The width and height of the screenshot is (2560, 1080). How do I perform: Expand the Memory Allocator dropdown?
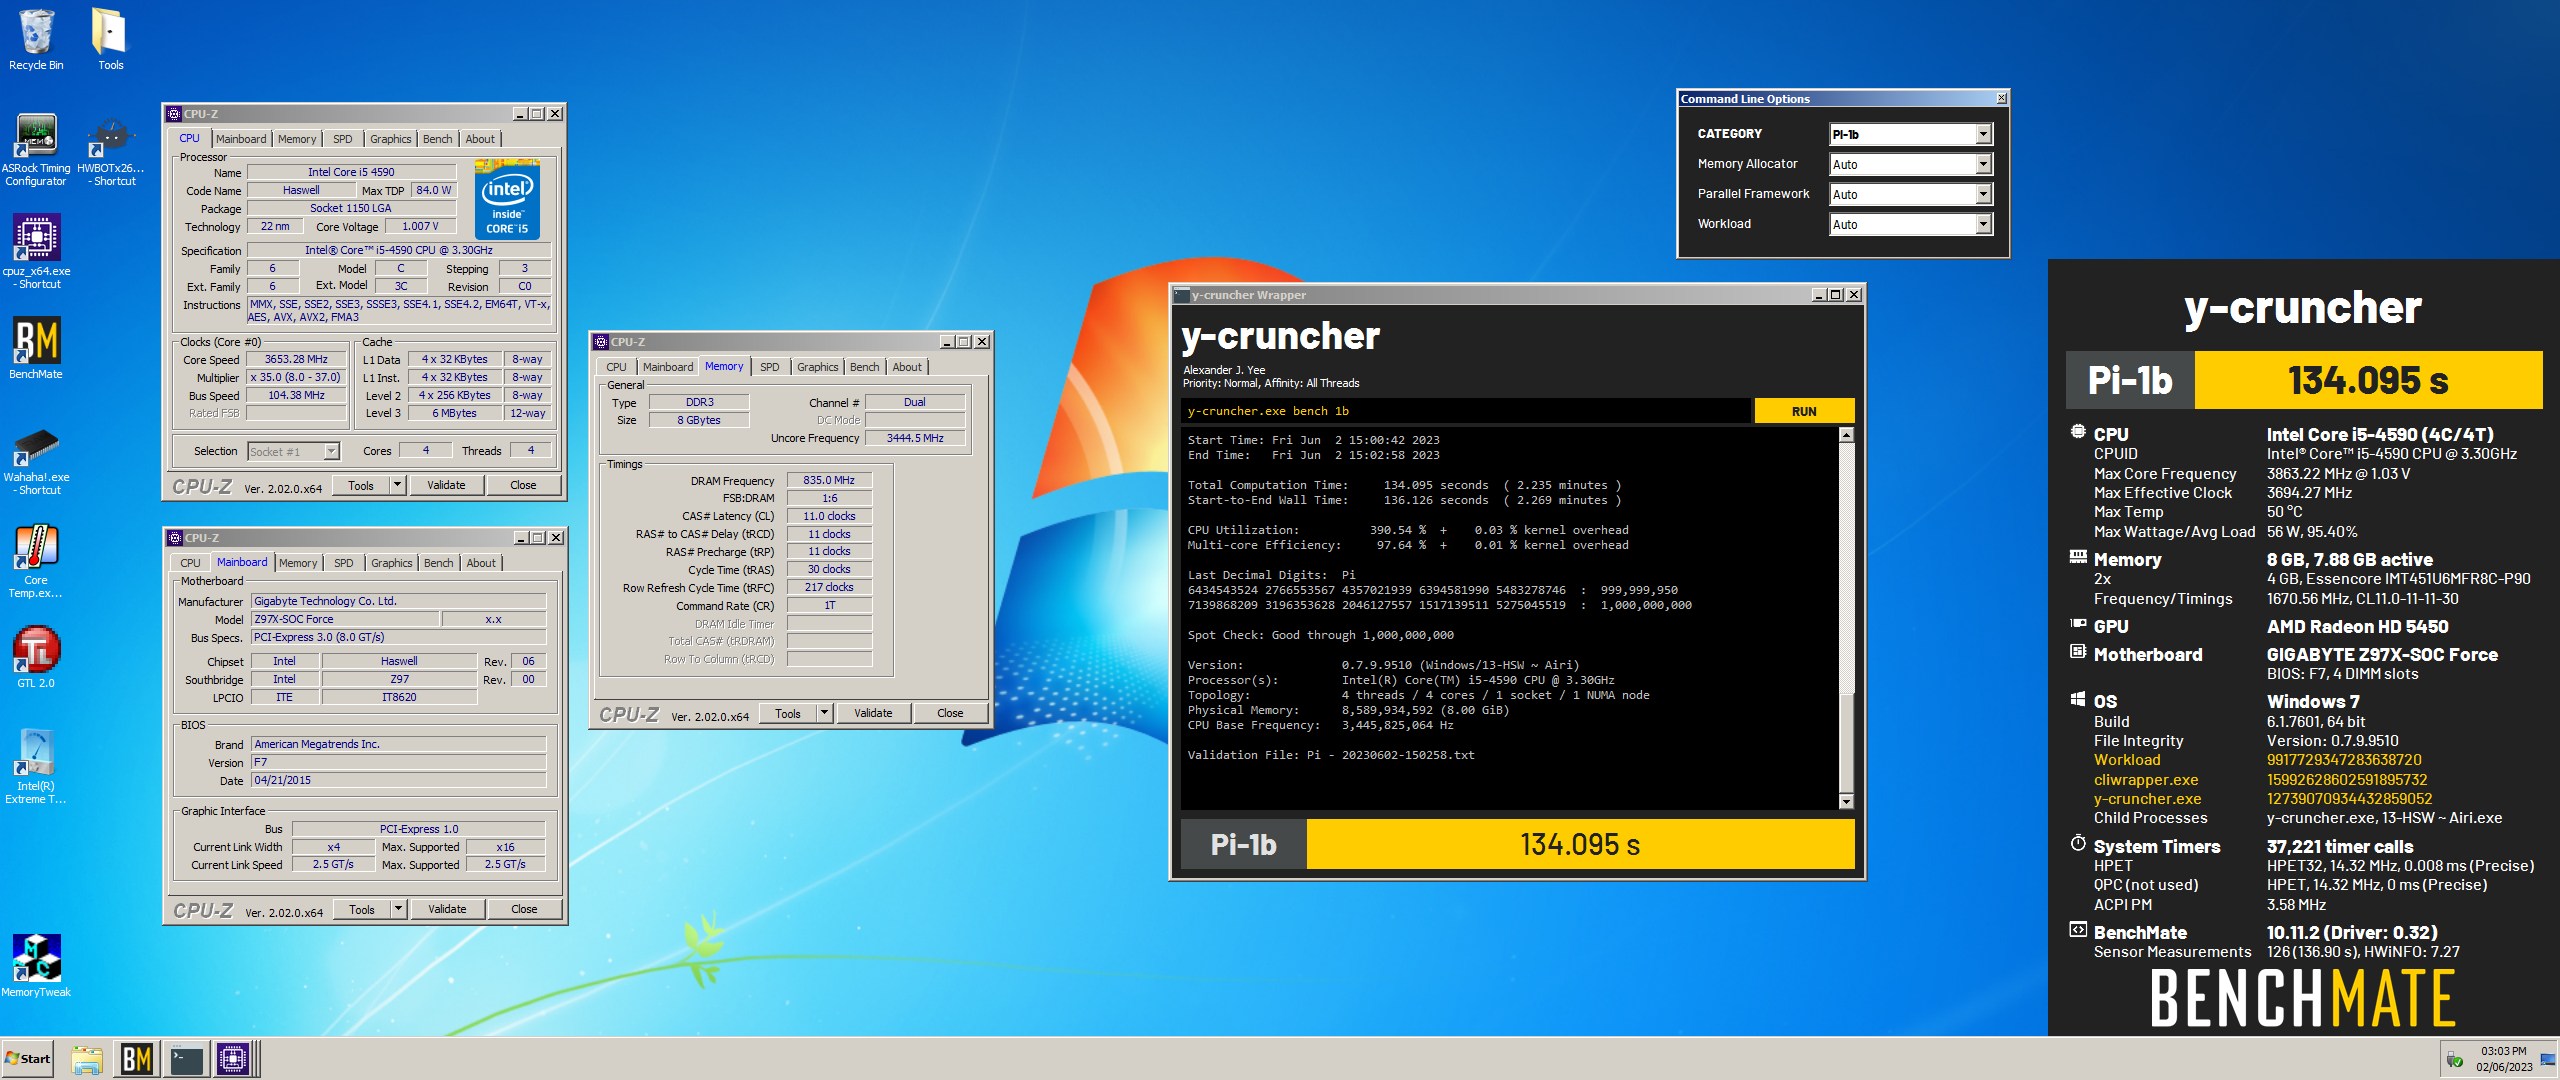(x=1983, y=164)
